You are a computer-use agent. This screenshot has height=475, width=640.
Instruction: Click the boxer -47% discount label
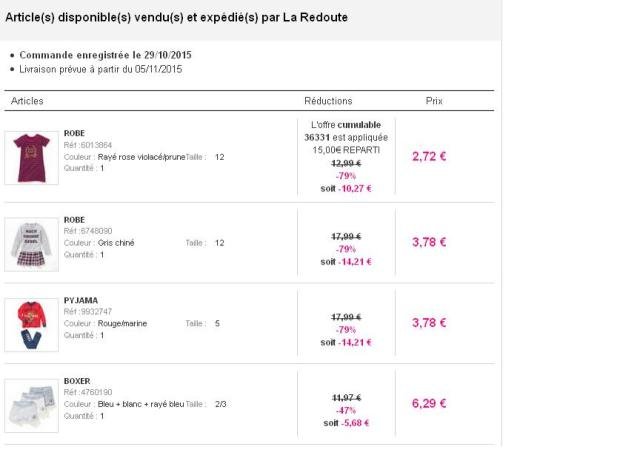[346, 410]
